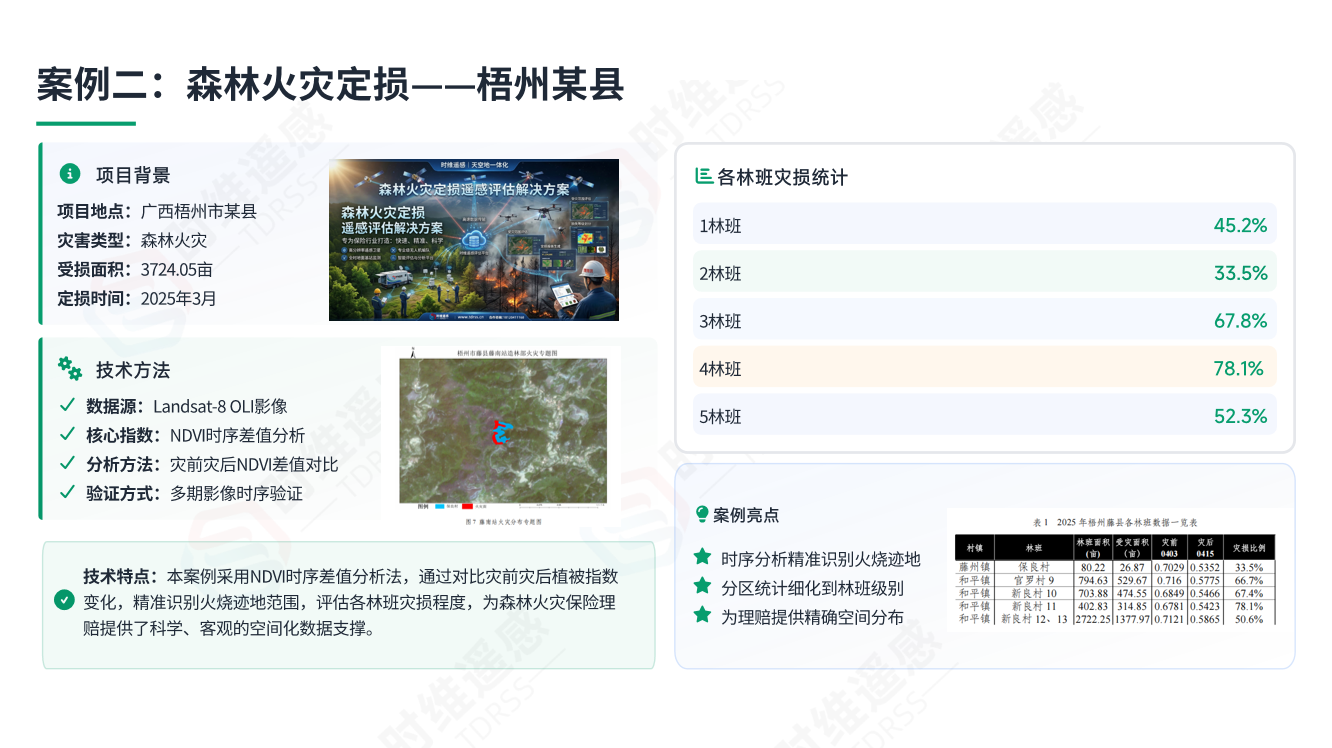Click the 受损面积：3724.05亩 line
The image size is (1332, 748).
135,269
